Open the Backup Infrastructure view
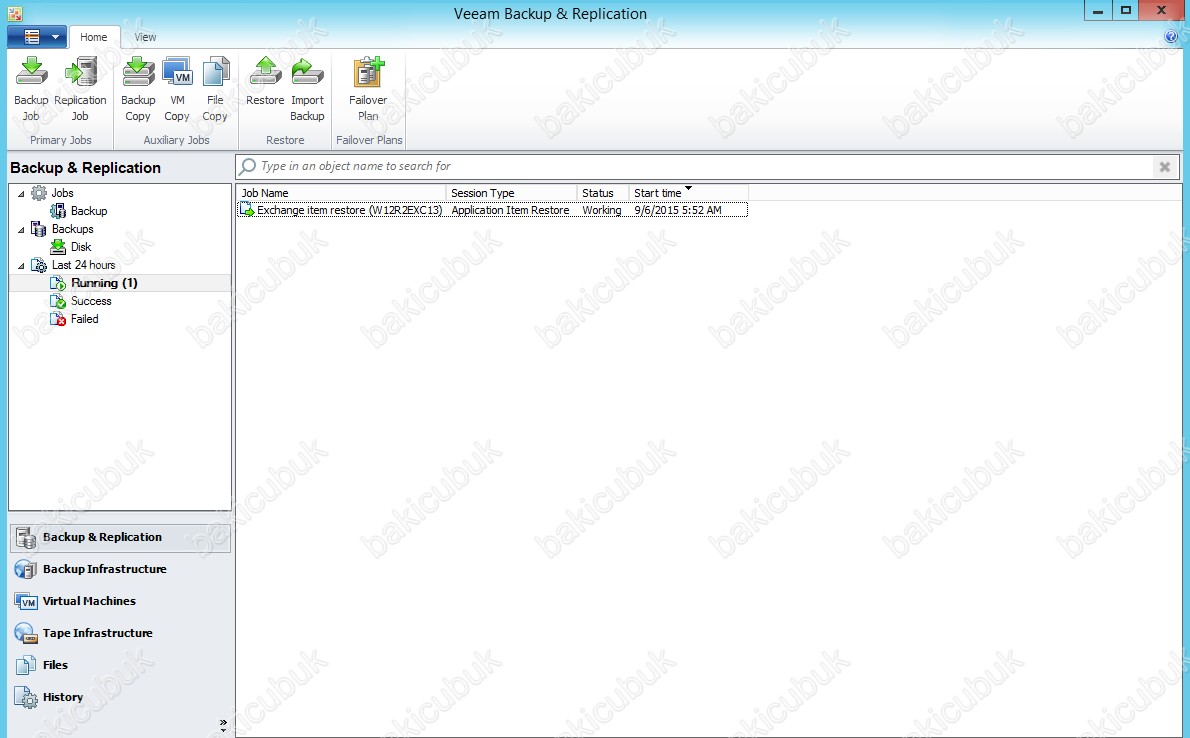This screenshot has width=1190, height=738. click(x=120, y=569)
